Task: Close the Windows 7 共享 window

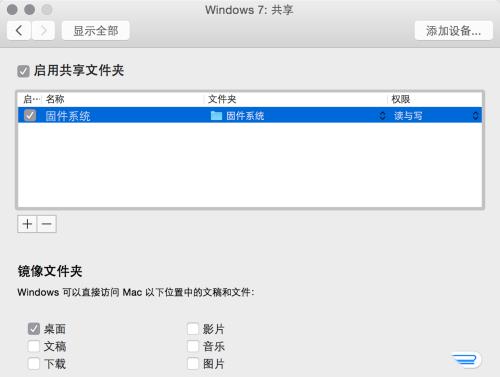Action: (12, 9)
